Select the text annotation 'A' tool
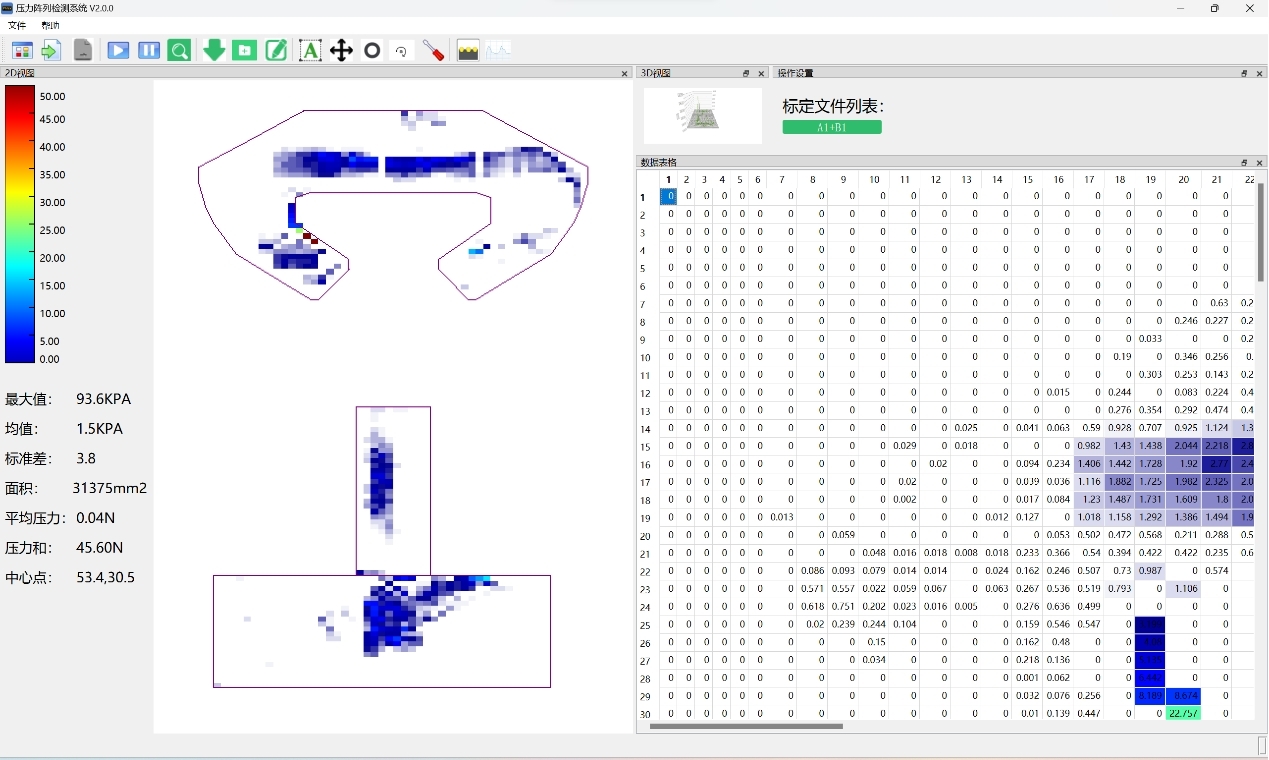The width and height of the screenshot is (1269, 760). pyautogui.click(x=310, y=50)
